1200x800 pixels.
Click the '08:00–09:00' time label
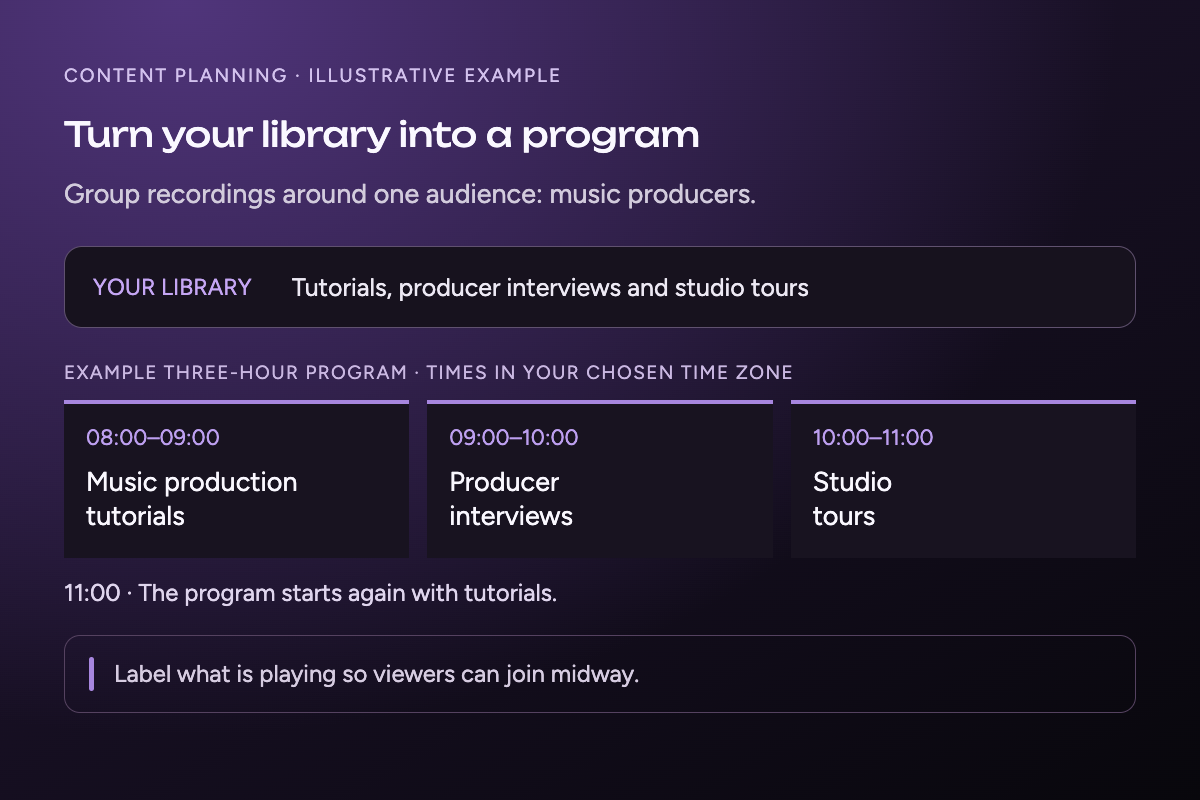click(x=153, y=437)
